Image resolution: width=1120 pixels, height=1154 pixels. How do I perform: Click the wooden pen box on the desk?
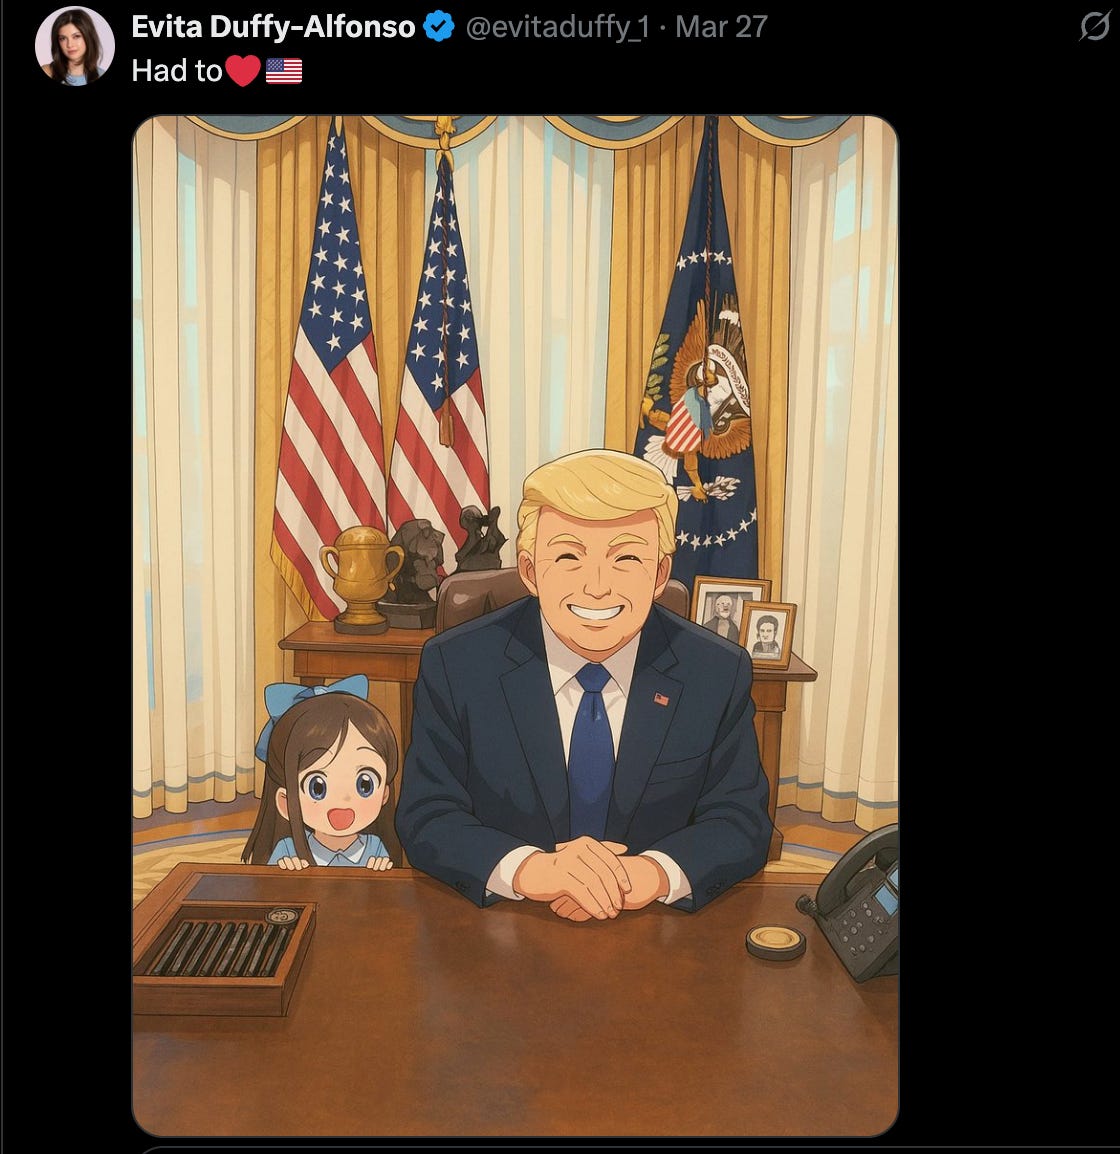[223, 941]
